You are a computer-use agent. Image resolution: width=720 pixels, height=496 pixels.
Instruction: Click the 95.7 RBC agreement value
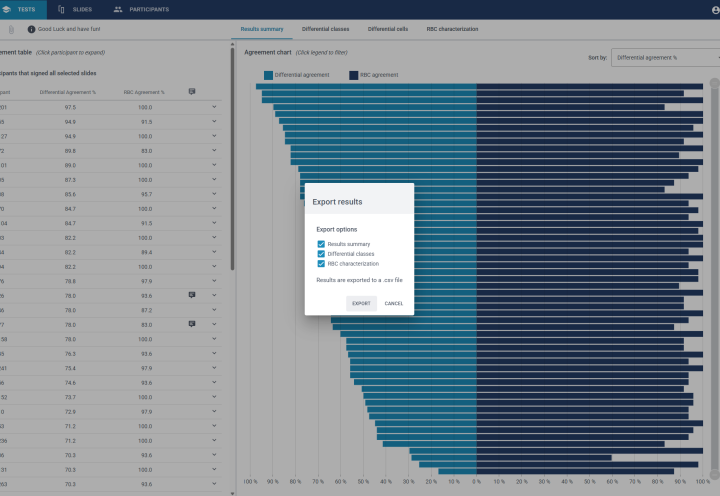(146, 194)
